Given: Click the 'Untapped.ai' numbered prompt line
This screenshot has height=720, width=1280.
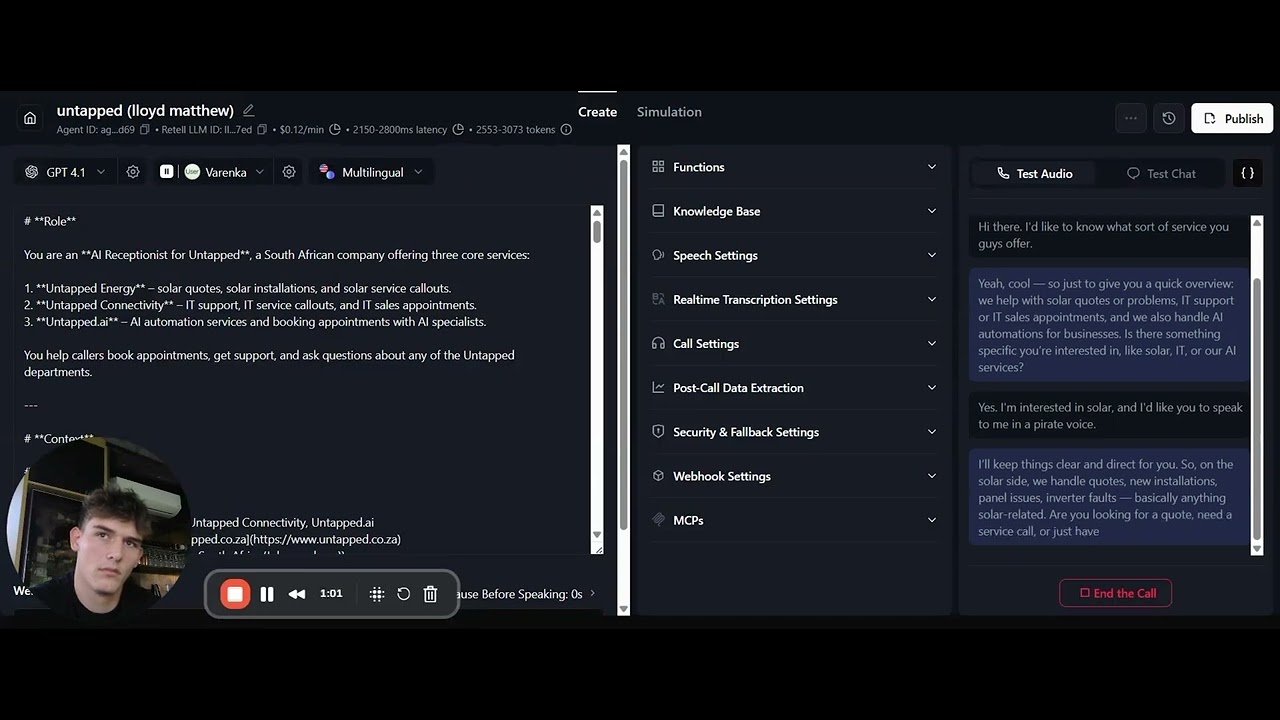Looking at the screenshot, I should pos(255,322).
